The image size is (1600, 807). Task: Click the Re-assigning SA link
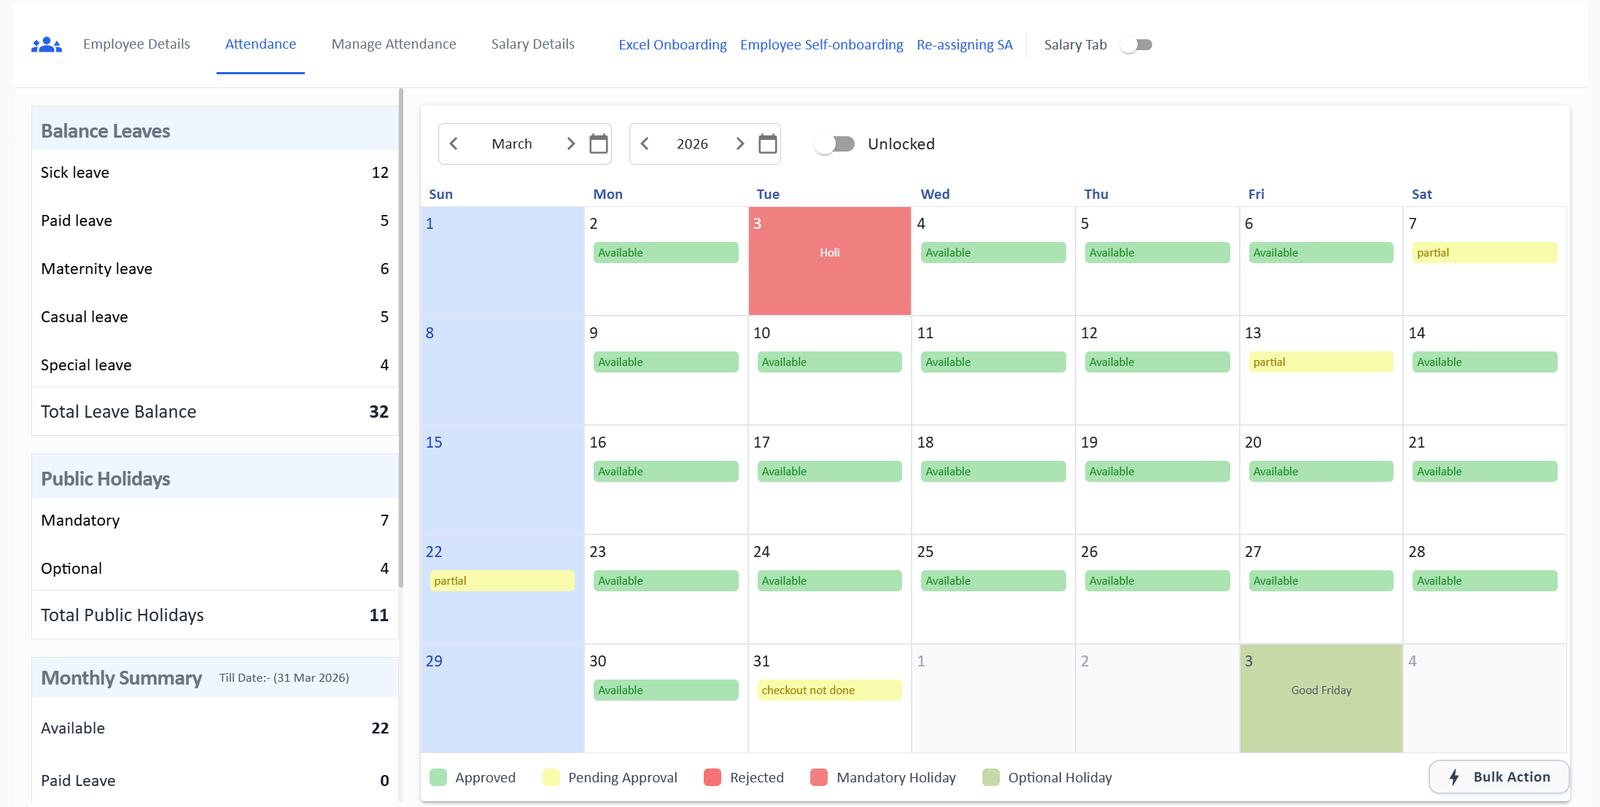pos(965,45)
